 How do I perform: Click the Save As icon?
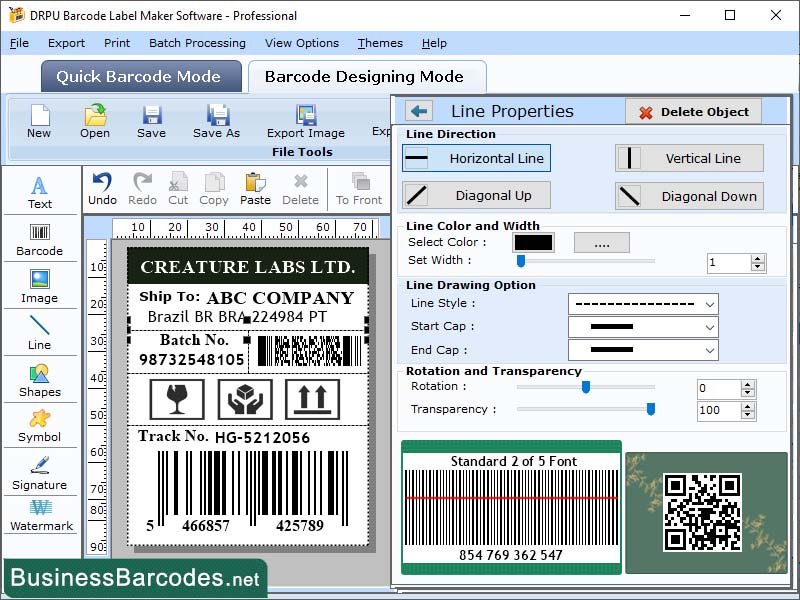coord(215,120)
